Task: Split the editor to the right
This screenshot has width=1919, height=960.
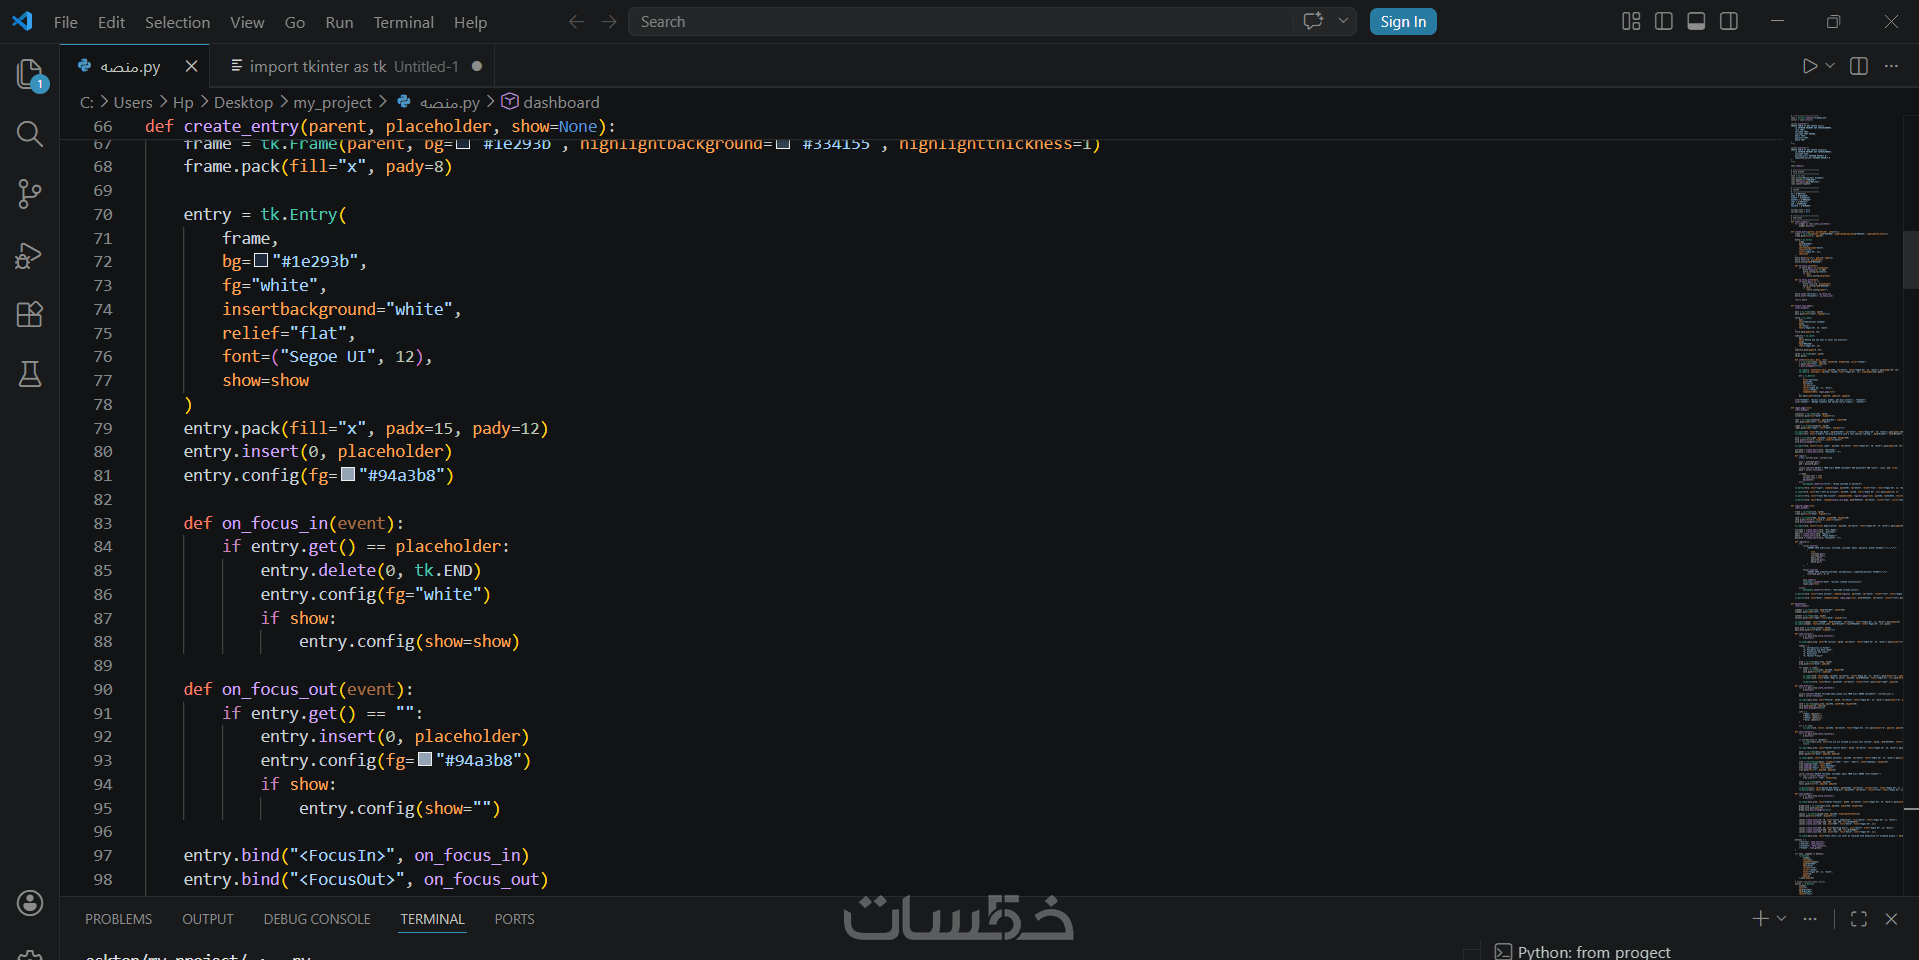Action: tap(1859, 66)
